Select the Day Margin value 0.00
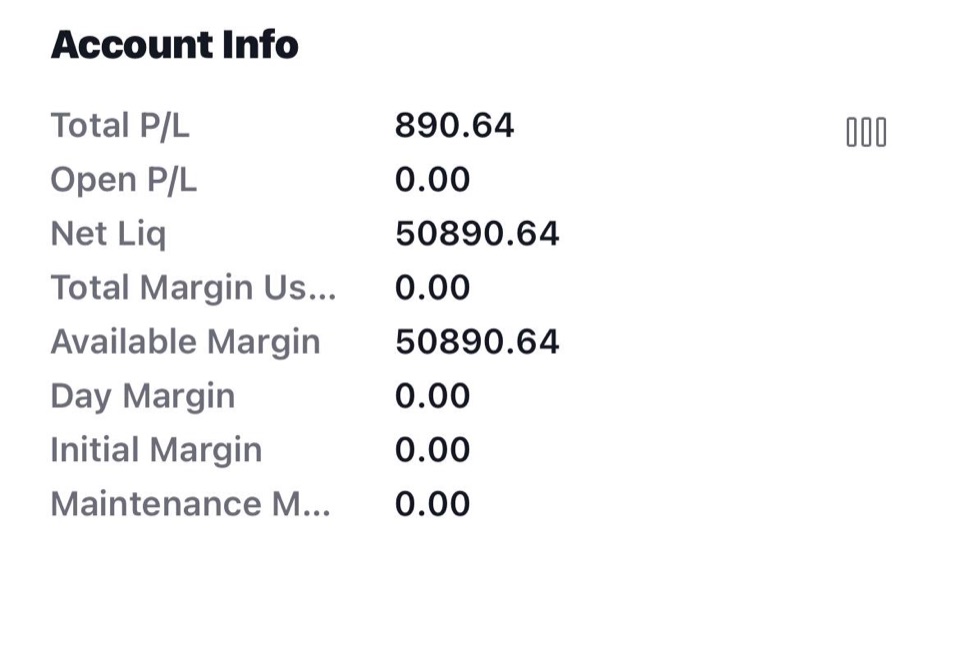Image resolution: width=960 pixels, height=655 pixels. (432, 395)
